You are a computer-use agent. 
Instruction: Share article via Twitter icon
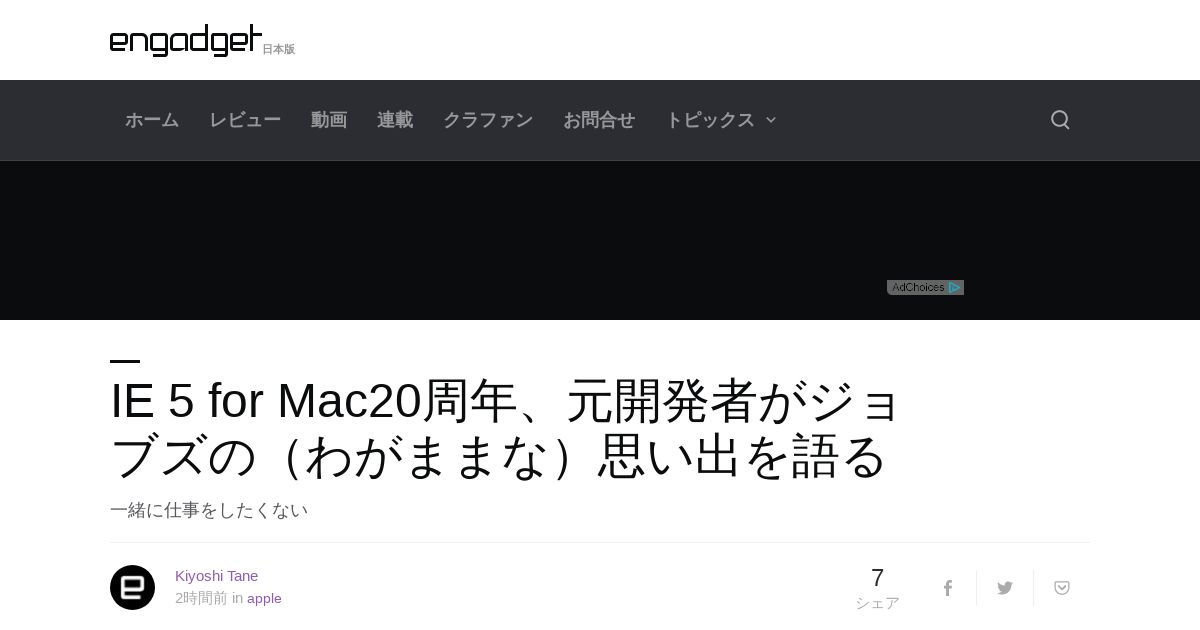pos(1005,588)
